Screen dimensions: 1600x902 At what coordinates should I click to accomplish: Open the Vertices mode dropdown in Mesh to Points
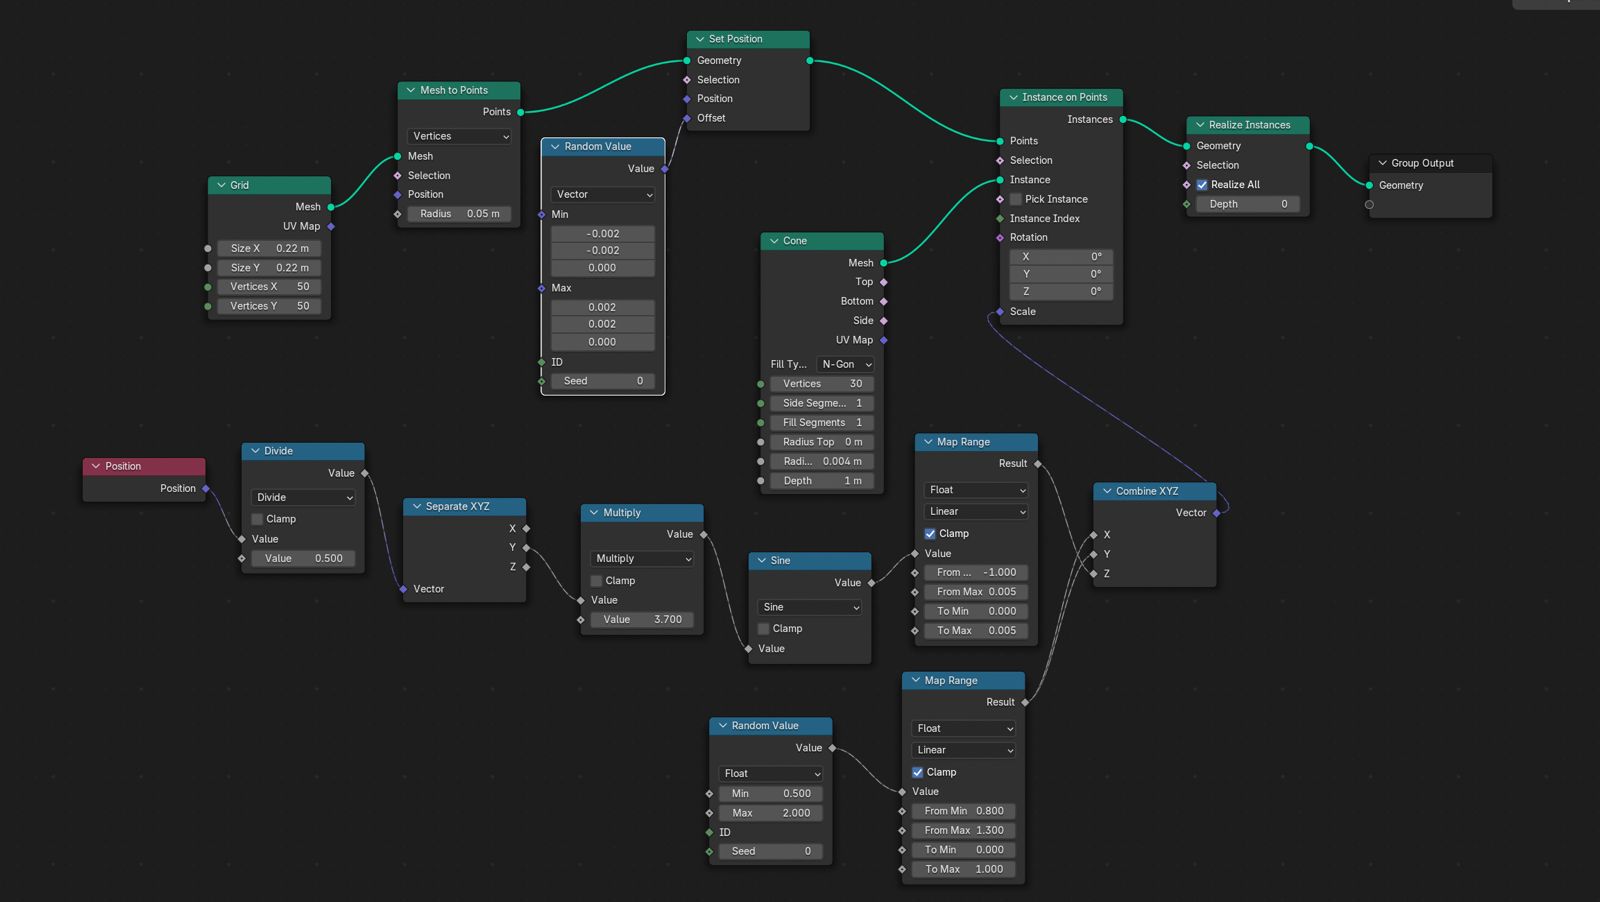pos(460,136)
